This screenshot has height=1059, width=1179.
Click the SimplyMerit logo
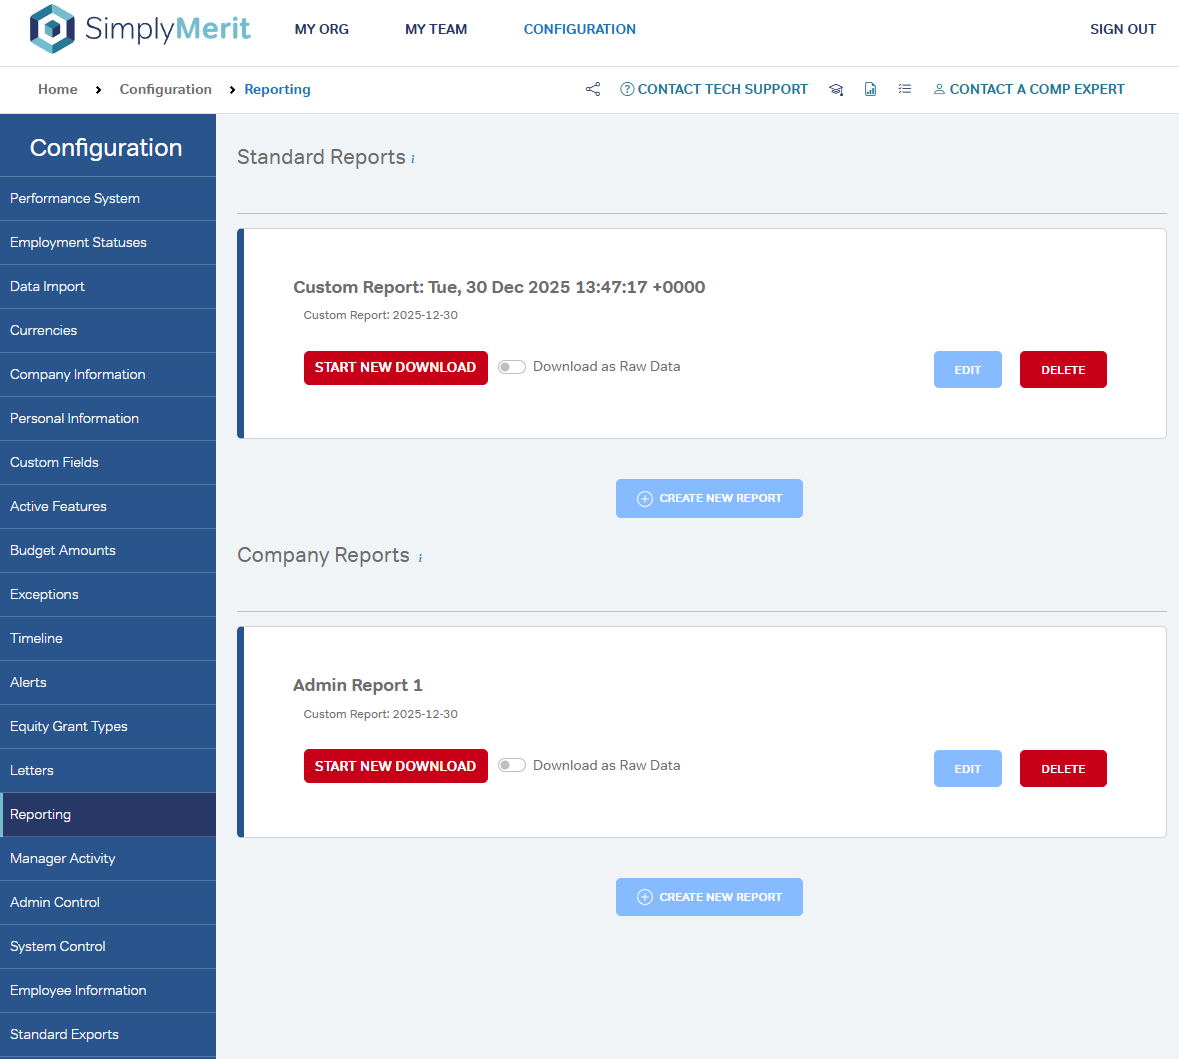click(x=140, y=29)
